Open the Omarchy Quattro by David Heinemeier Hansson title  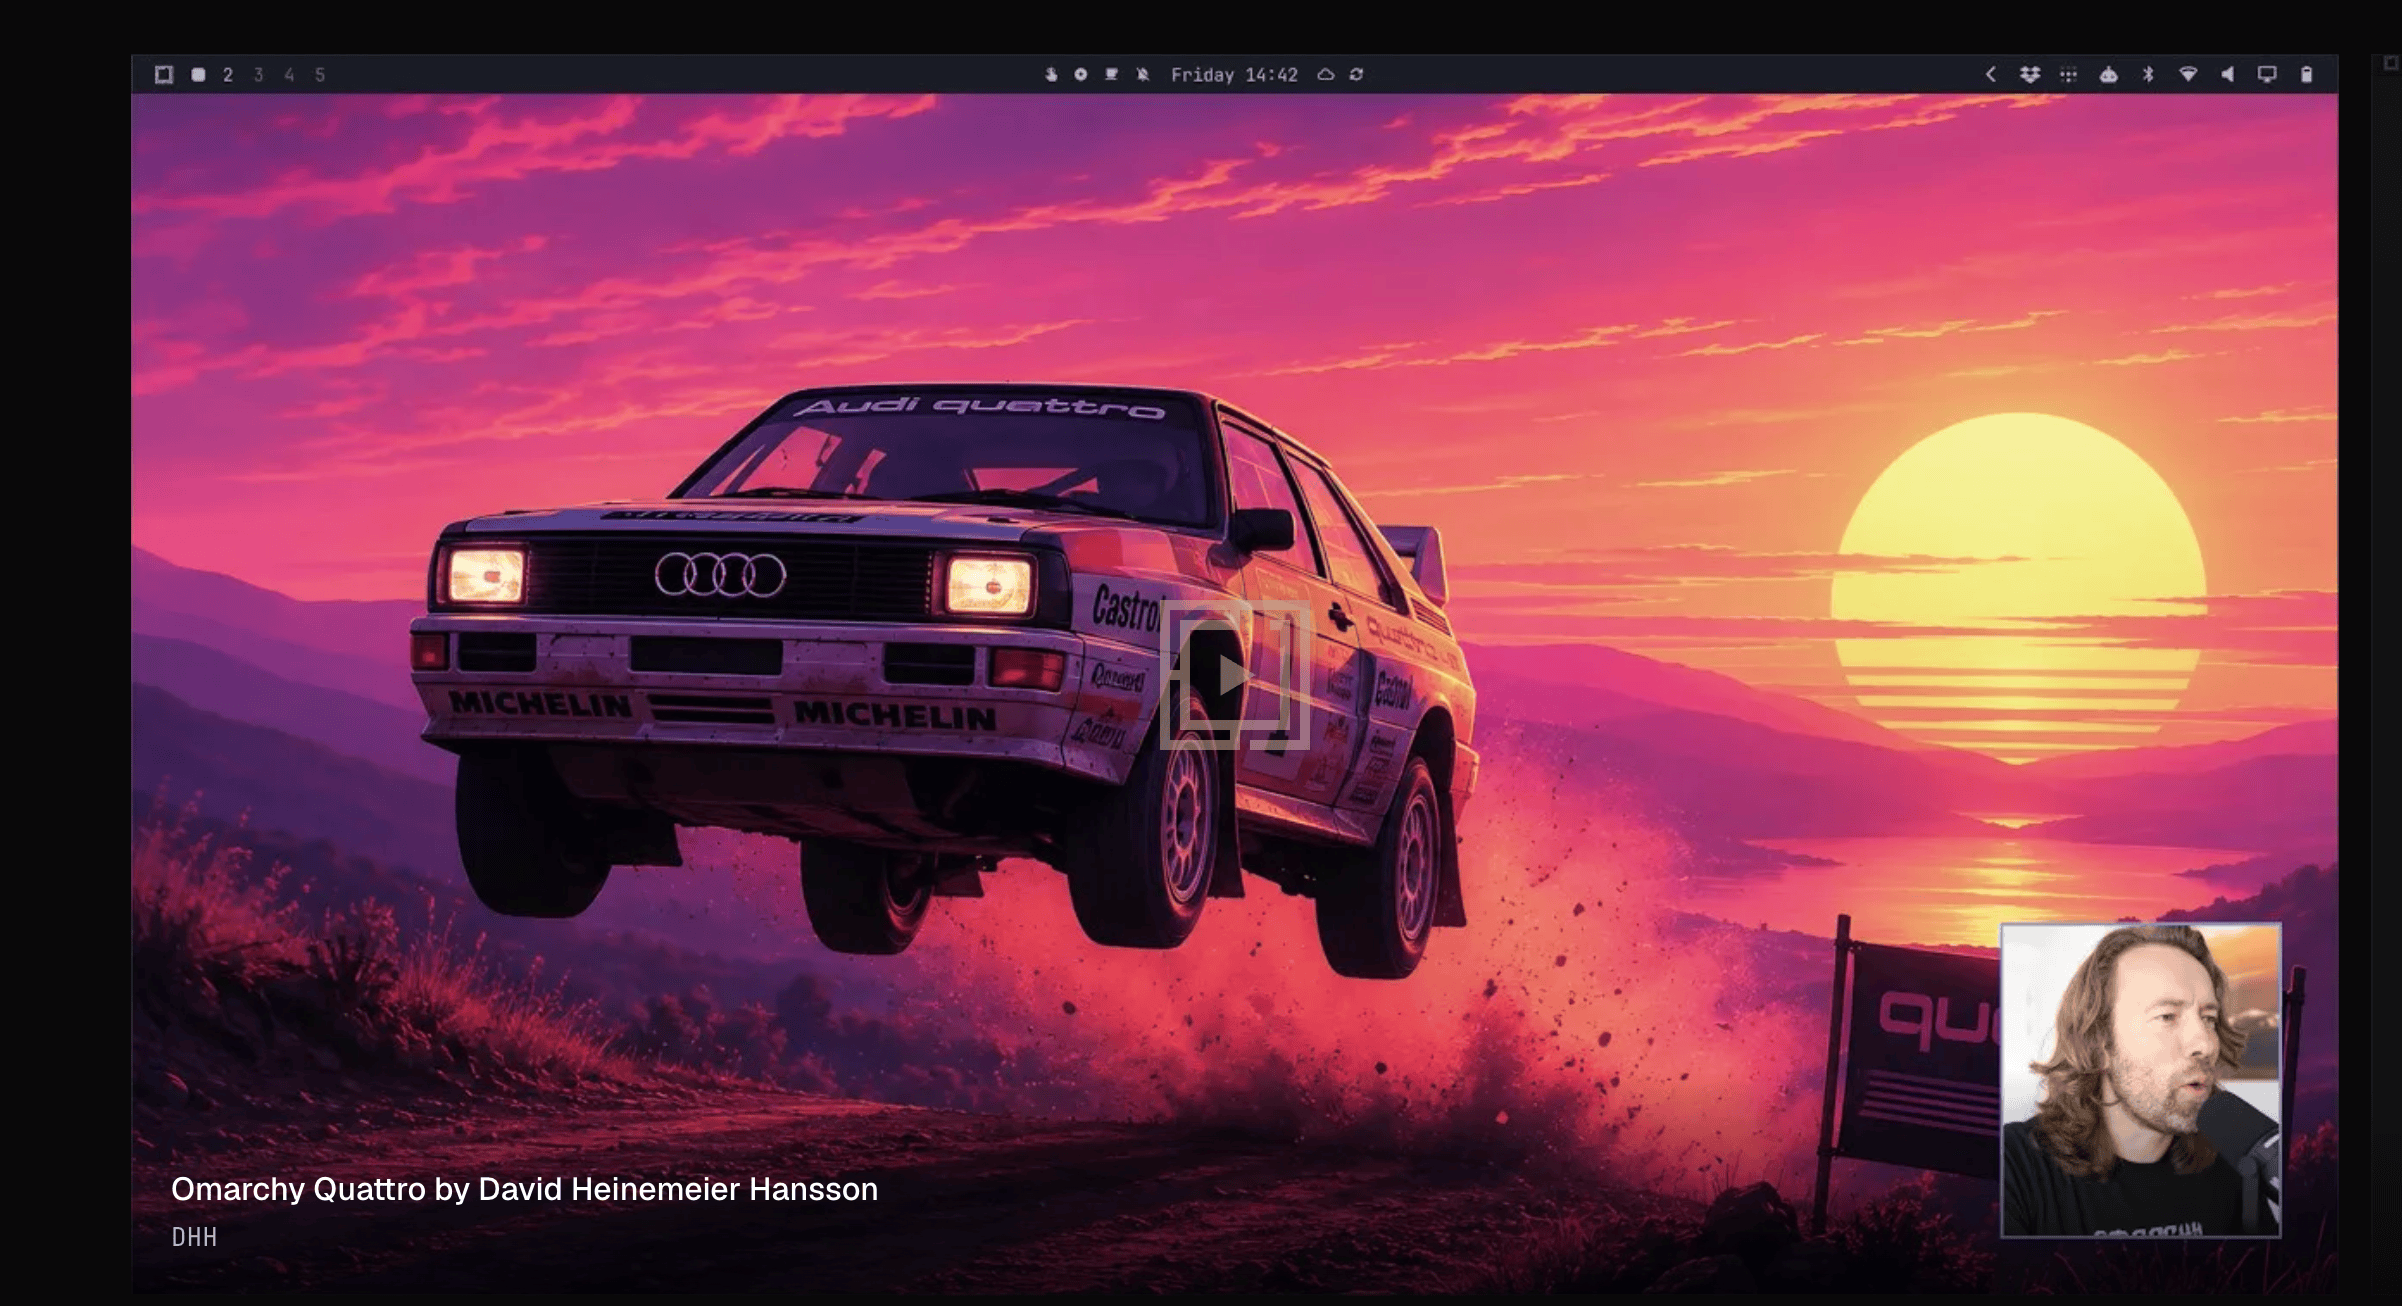click(524, 1189)
